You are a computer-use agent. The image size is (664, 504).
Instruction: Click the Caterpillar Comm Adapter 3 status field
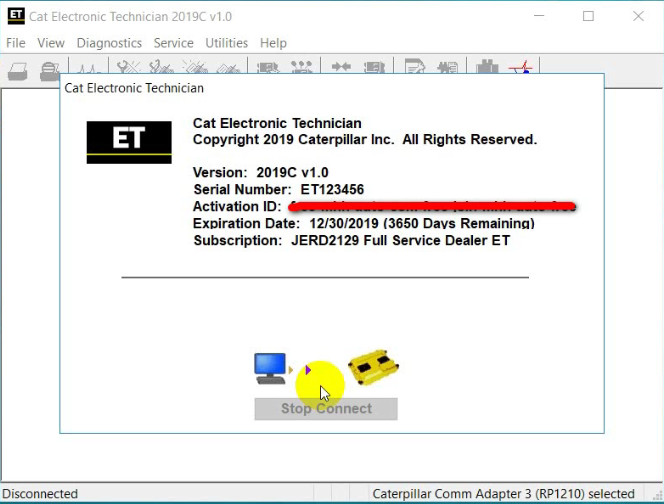(x=503, y=493)
